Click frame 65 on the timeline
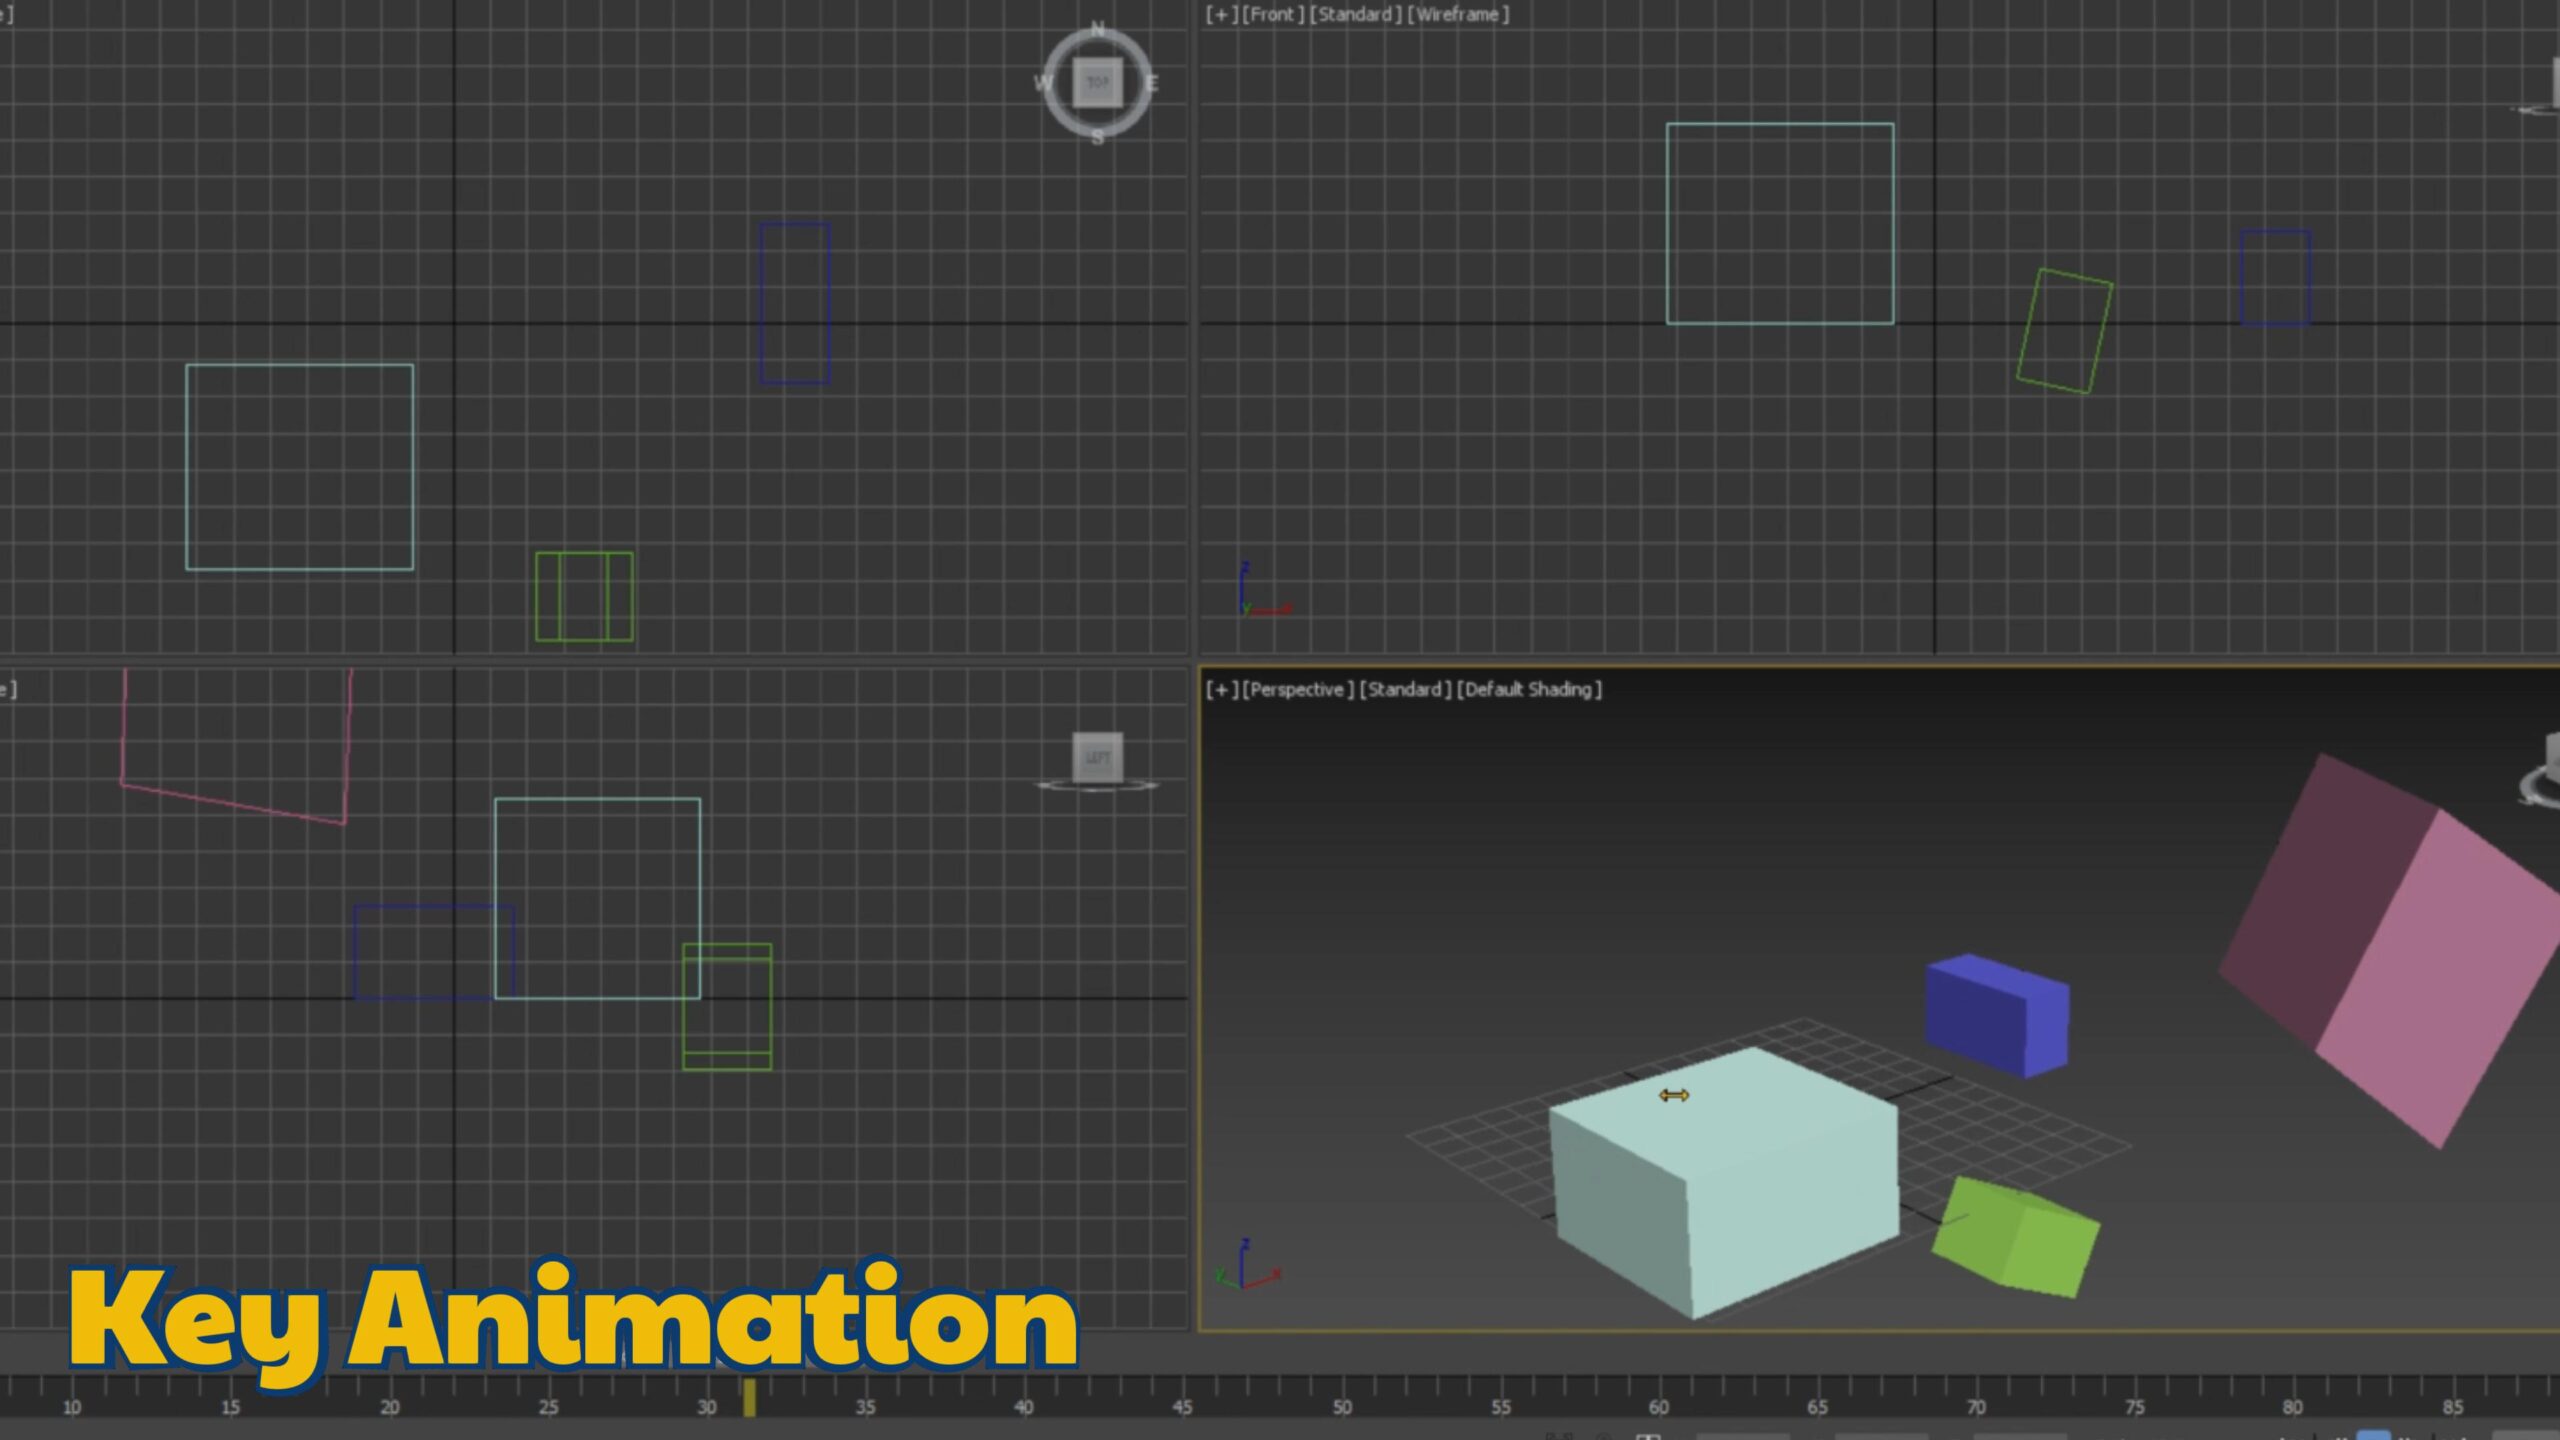 click(x=1817, y=1407)
